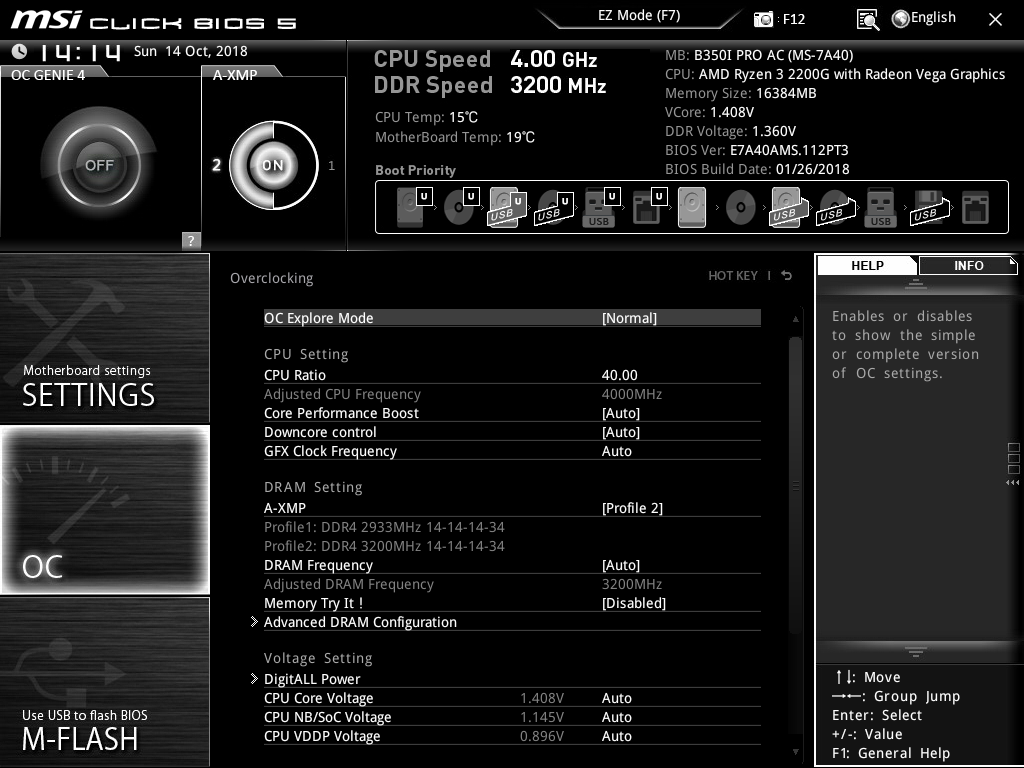Viewport: 1024px width, 768px height.
Task: Open the HELP tab
Action: pyautogui.click(x=867, y=266)
